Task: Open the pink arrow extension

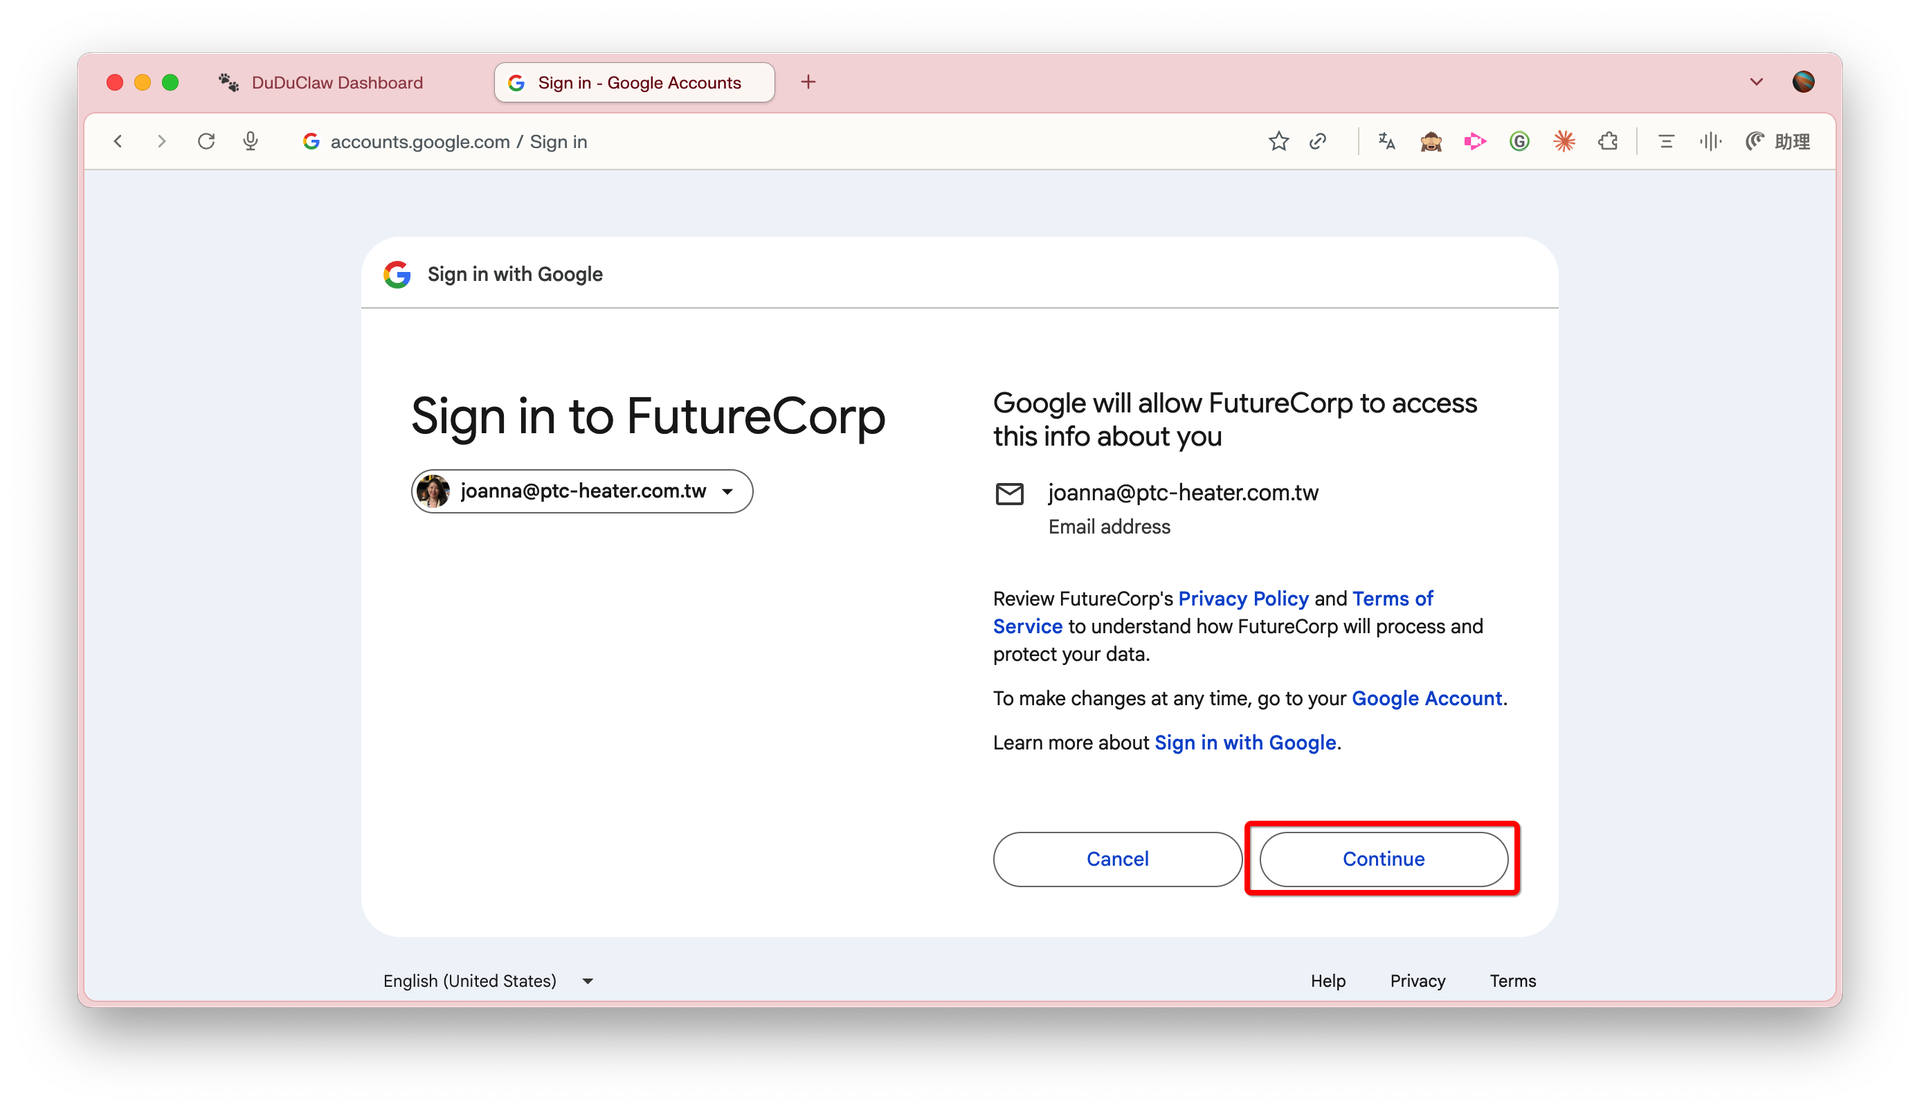Action: point(1475,141)
